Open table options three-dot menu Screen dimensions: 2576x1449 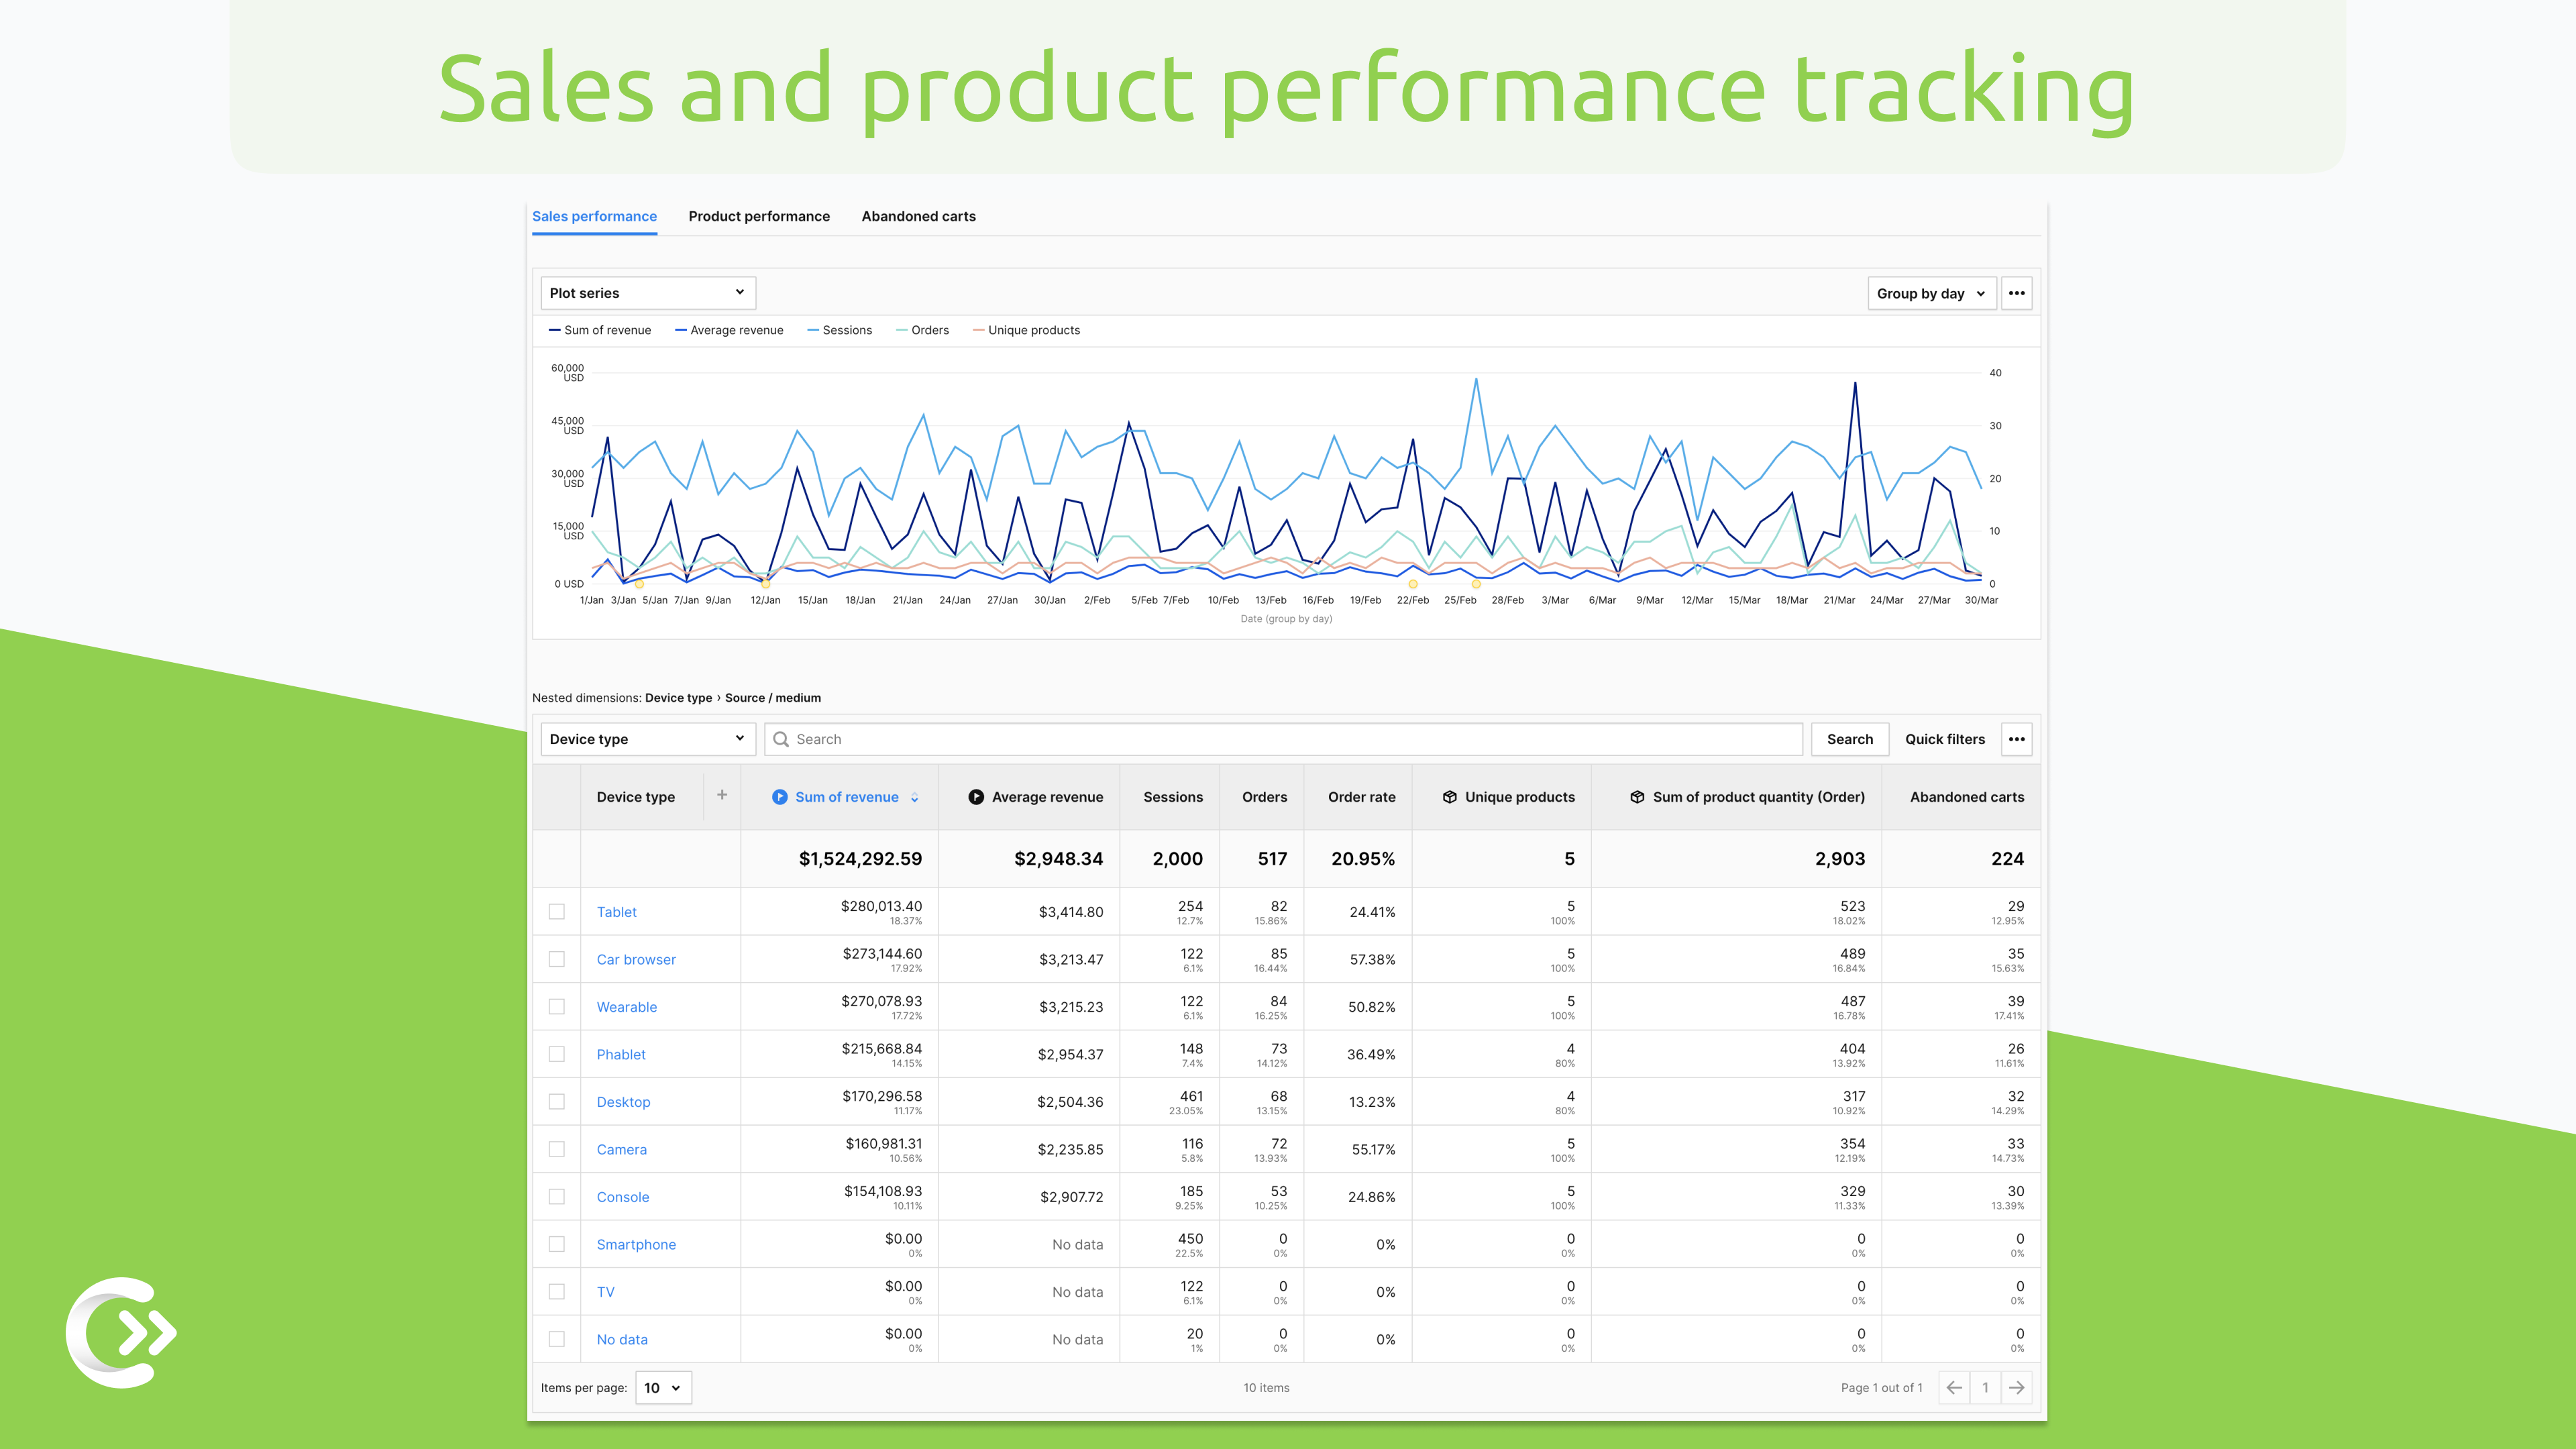[2016, 739]
